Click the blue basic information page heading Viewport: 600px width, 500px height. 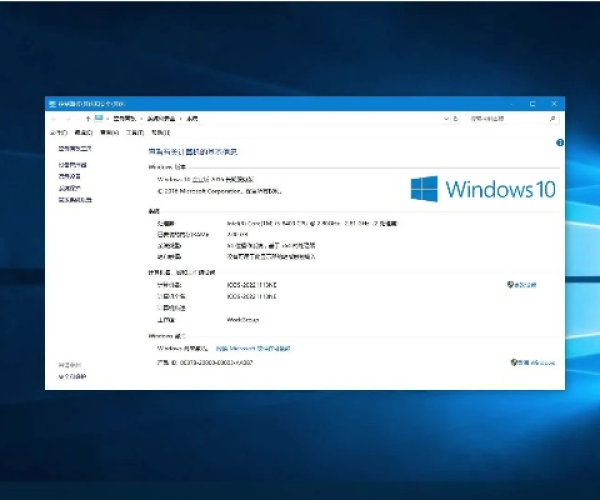(x=193, y=152)
